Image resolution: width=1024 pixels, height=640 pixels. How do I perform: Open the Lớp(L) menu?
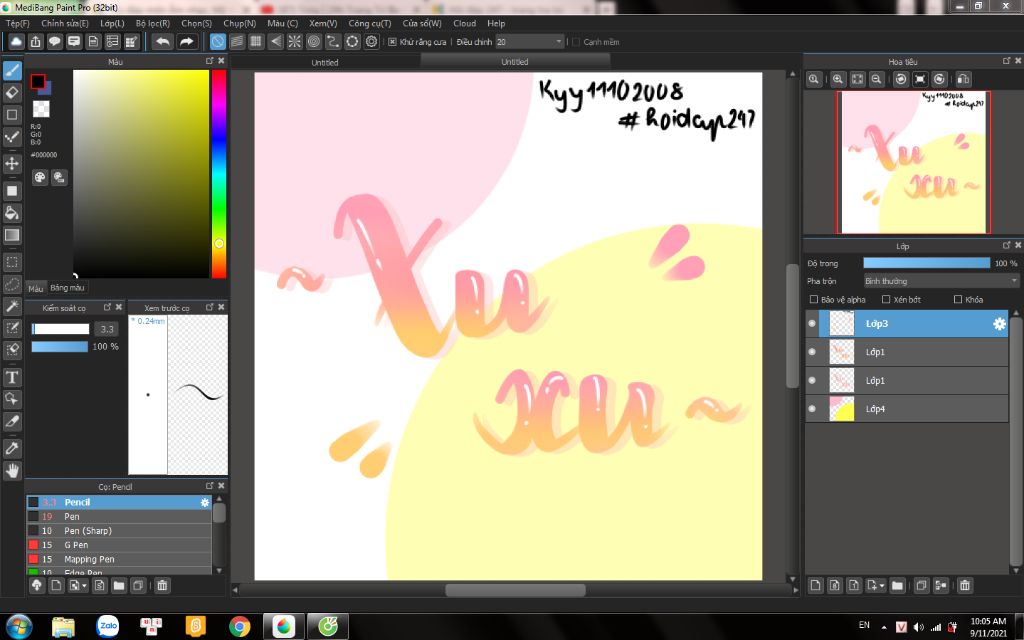point(112,23)
